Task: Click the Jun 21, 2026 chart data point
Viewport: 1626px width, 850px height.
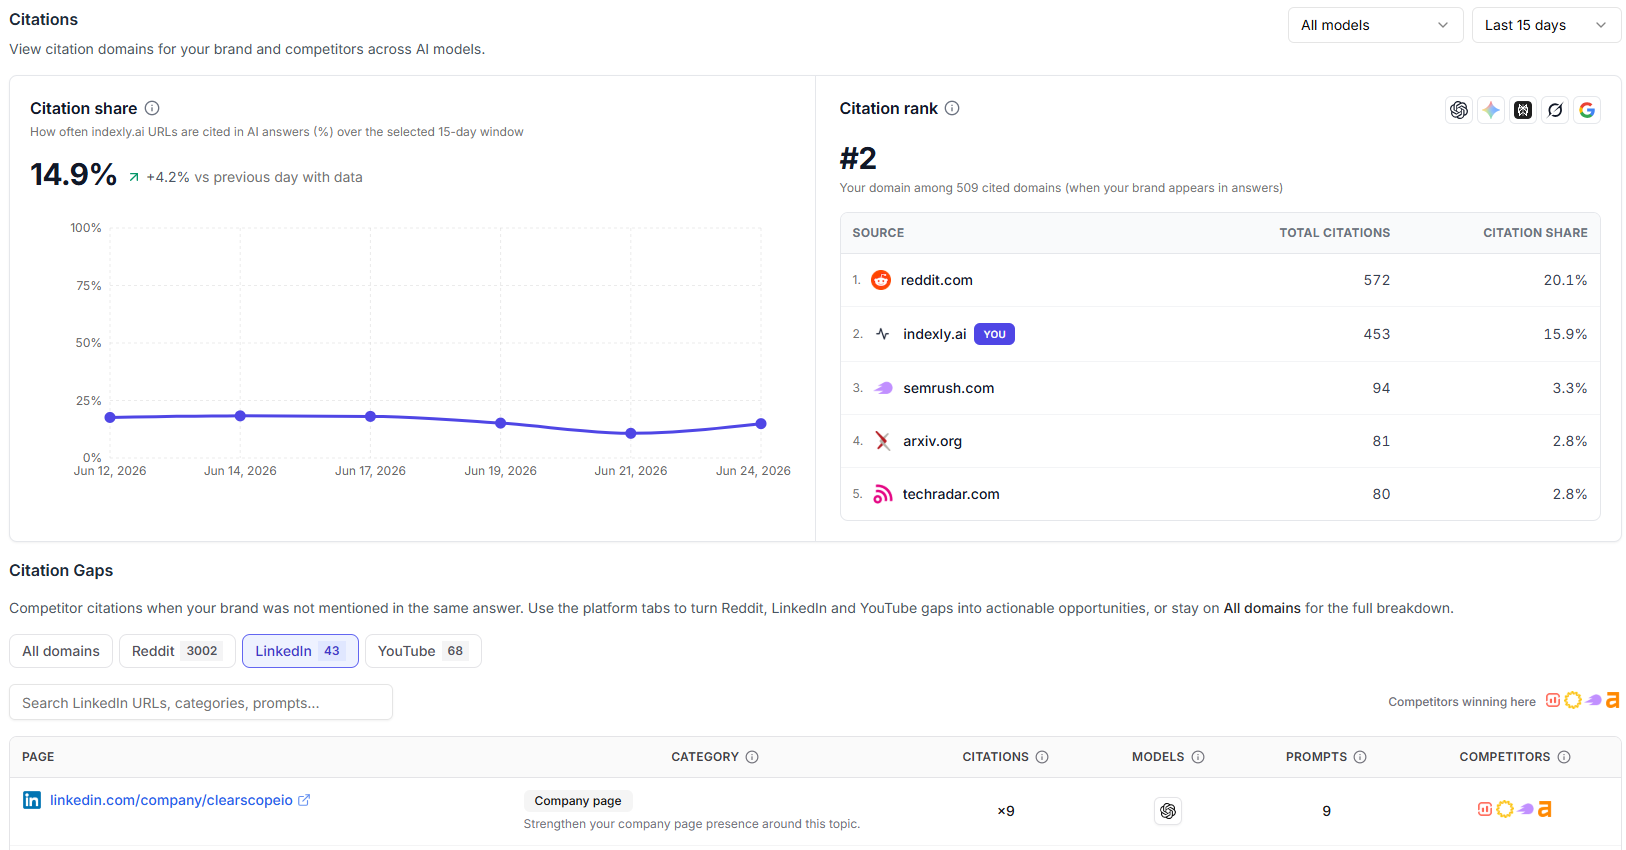Action: coord(631,433)
